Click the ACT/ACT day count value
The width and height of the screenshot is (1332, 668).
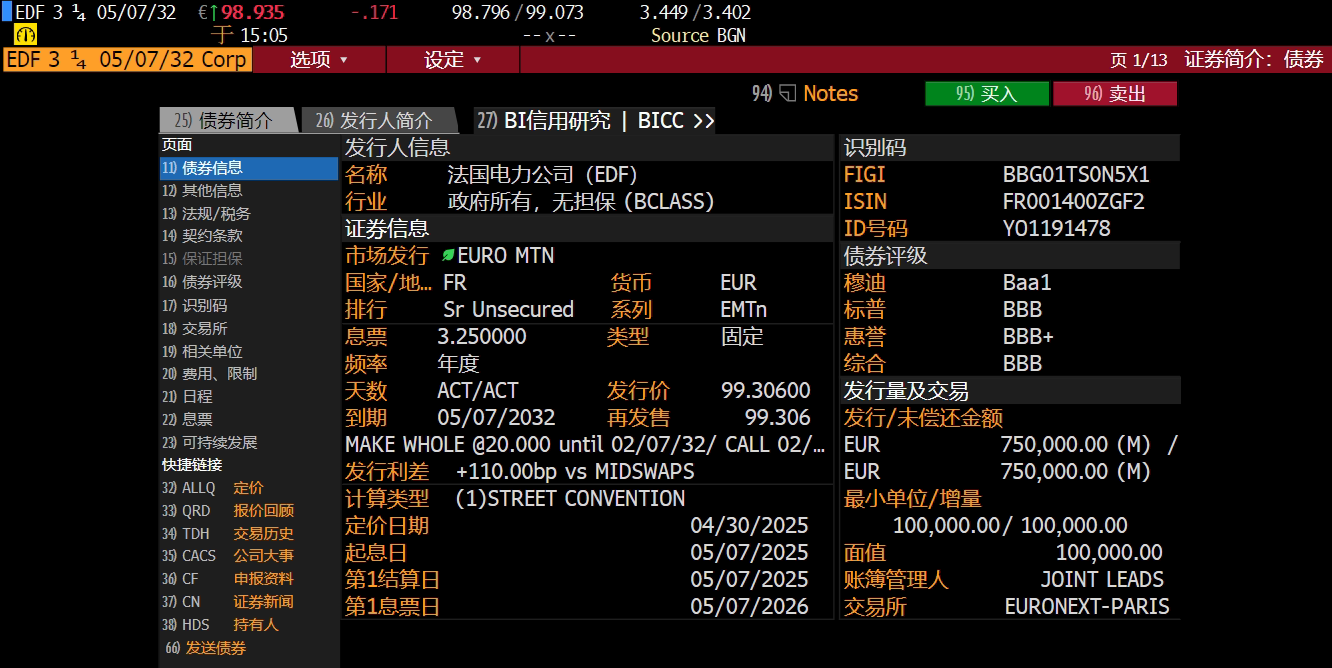tap(478, 391)
